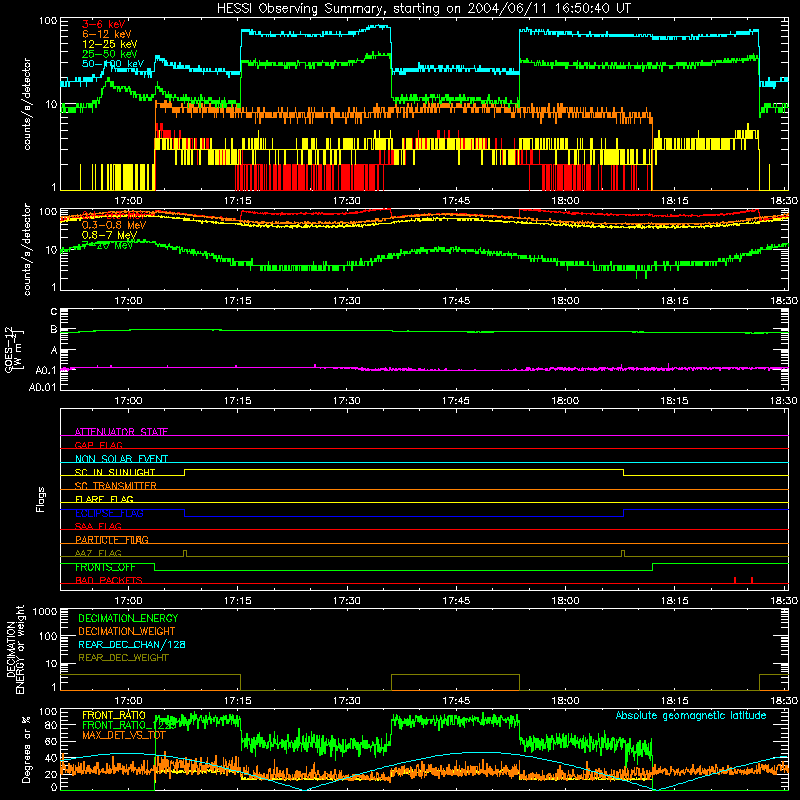
Task: Click the 80 tick label on Degrees axis
Action: tap(51, 726)
